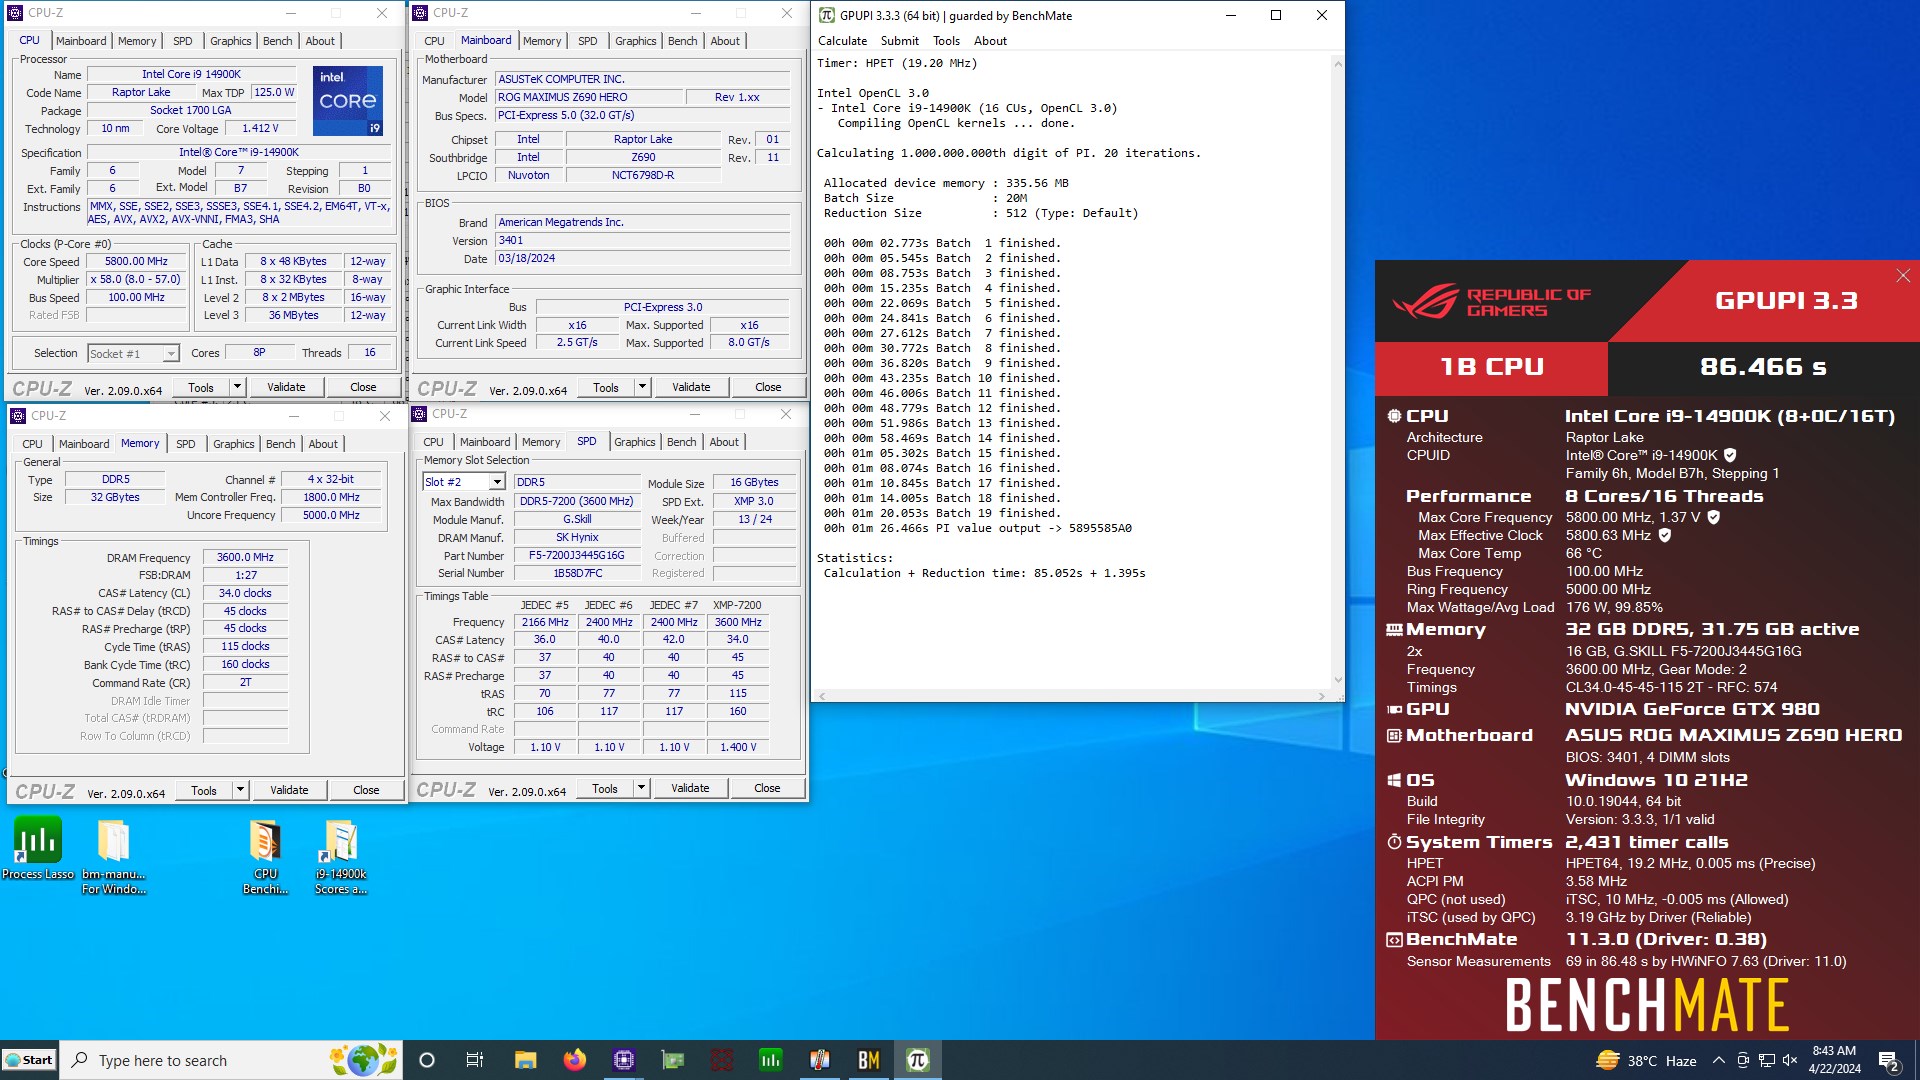Open the Process Lasso desktop shortcut
1920x1080 pixels.
coord(38,849)
